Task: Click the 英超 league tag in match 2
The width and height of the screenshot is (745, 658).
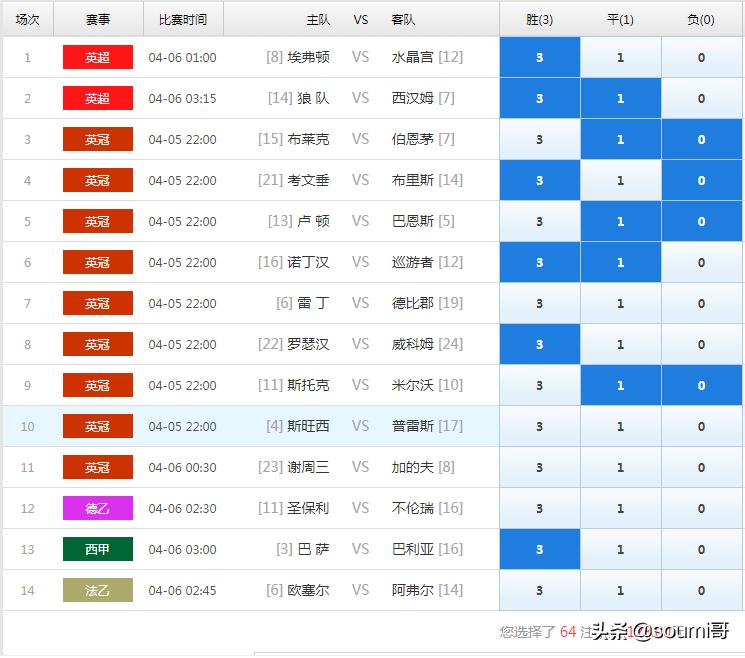Action: point(98,98)
